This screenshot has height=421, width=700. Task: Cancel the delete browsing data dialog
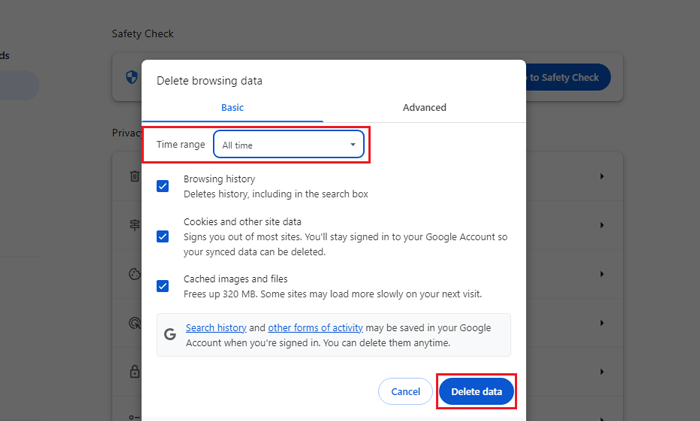tap(405, 391)
